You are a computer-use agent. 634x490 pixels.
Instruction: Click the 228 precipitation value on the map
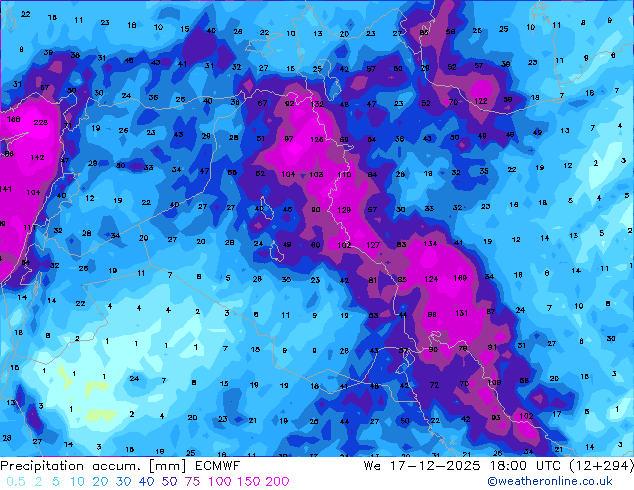(x=40, y=122)
